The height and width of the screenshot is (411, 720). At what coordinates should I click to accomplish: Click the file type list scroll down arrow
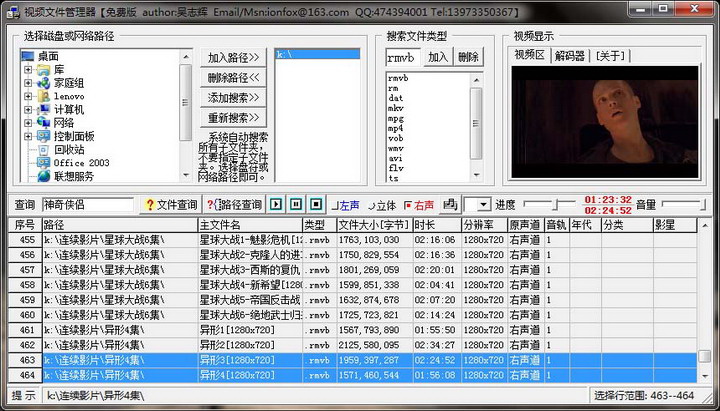pyautogui.click(x=476, y=175)
